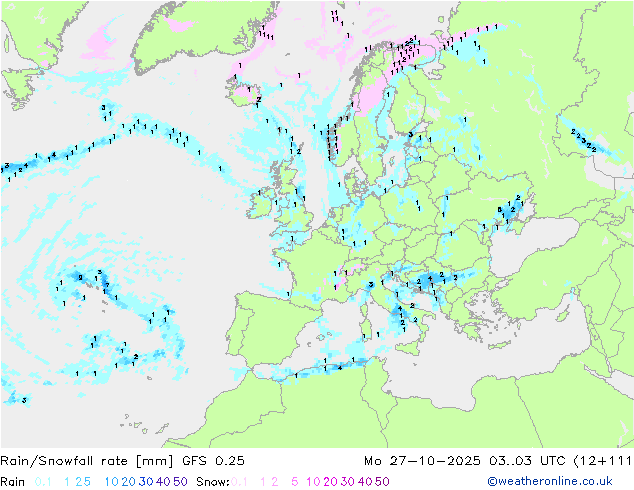Pick the rain legend 40 value
Image resolution: width=634 pixels, height=490 pixels.
[163, 482]
